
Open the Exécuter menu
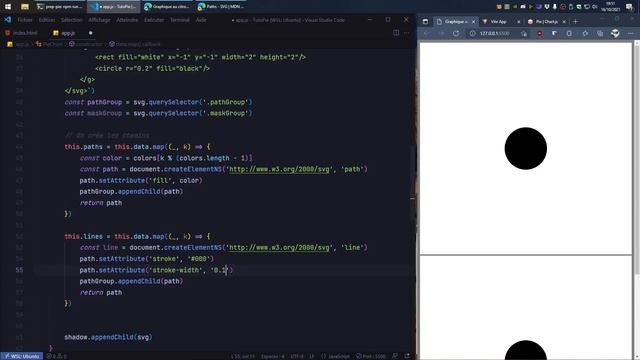pyautogui.click(x=154, y=20)
